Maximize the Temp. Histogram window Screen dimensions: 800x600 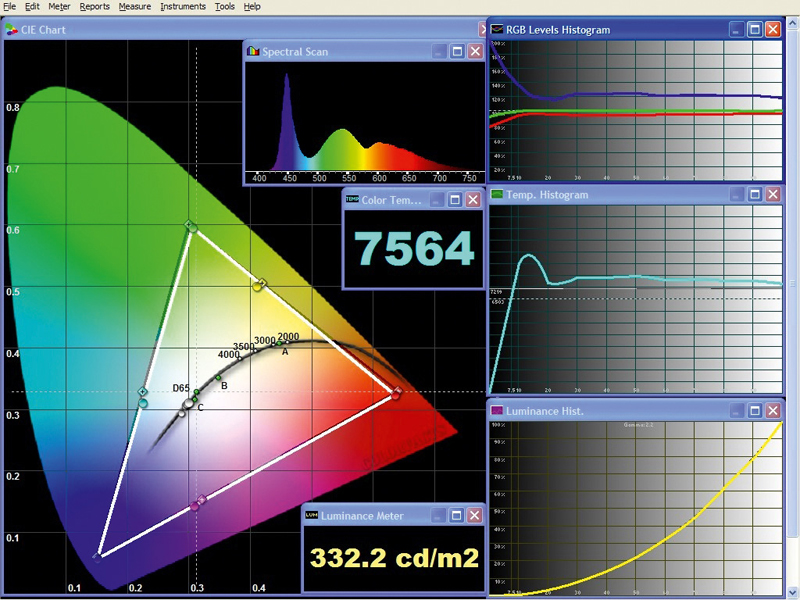[755, 194]
